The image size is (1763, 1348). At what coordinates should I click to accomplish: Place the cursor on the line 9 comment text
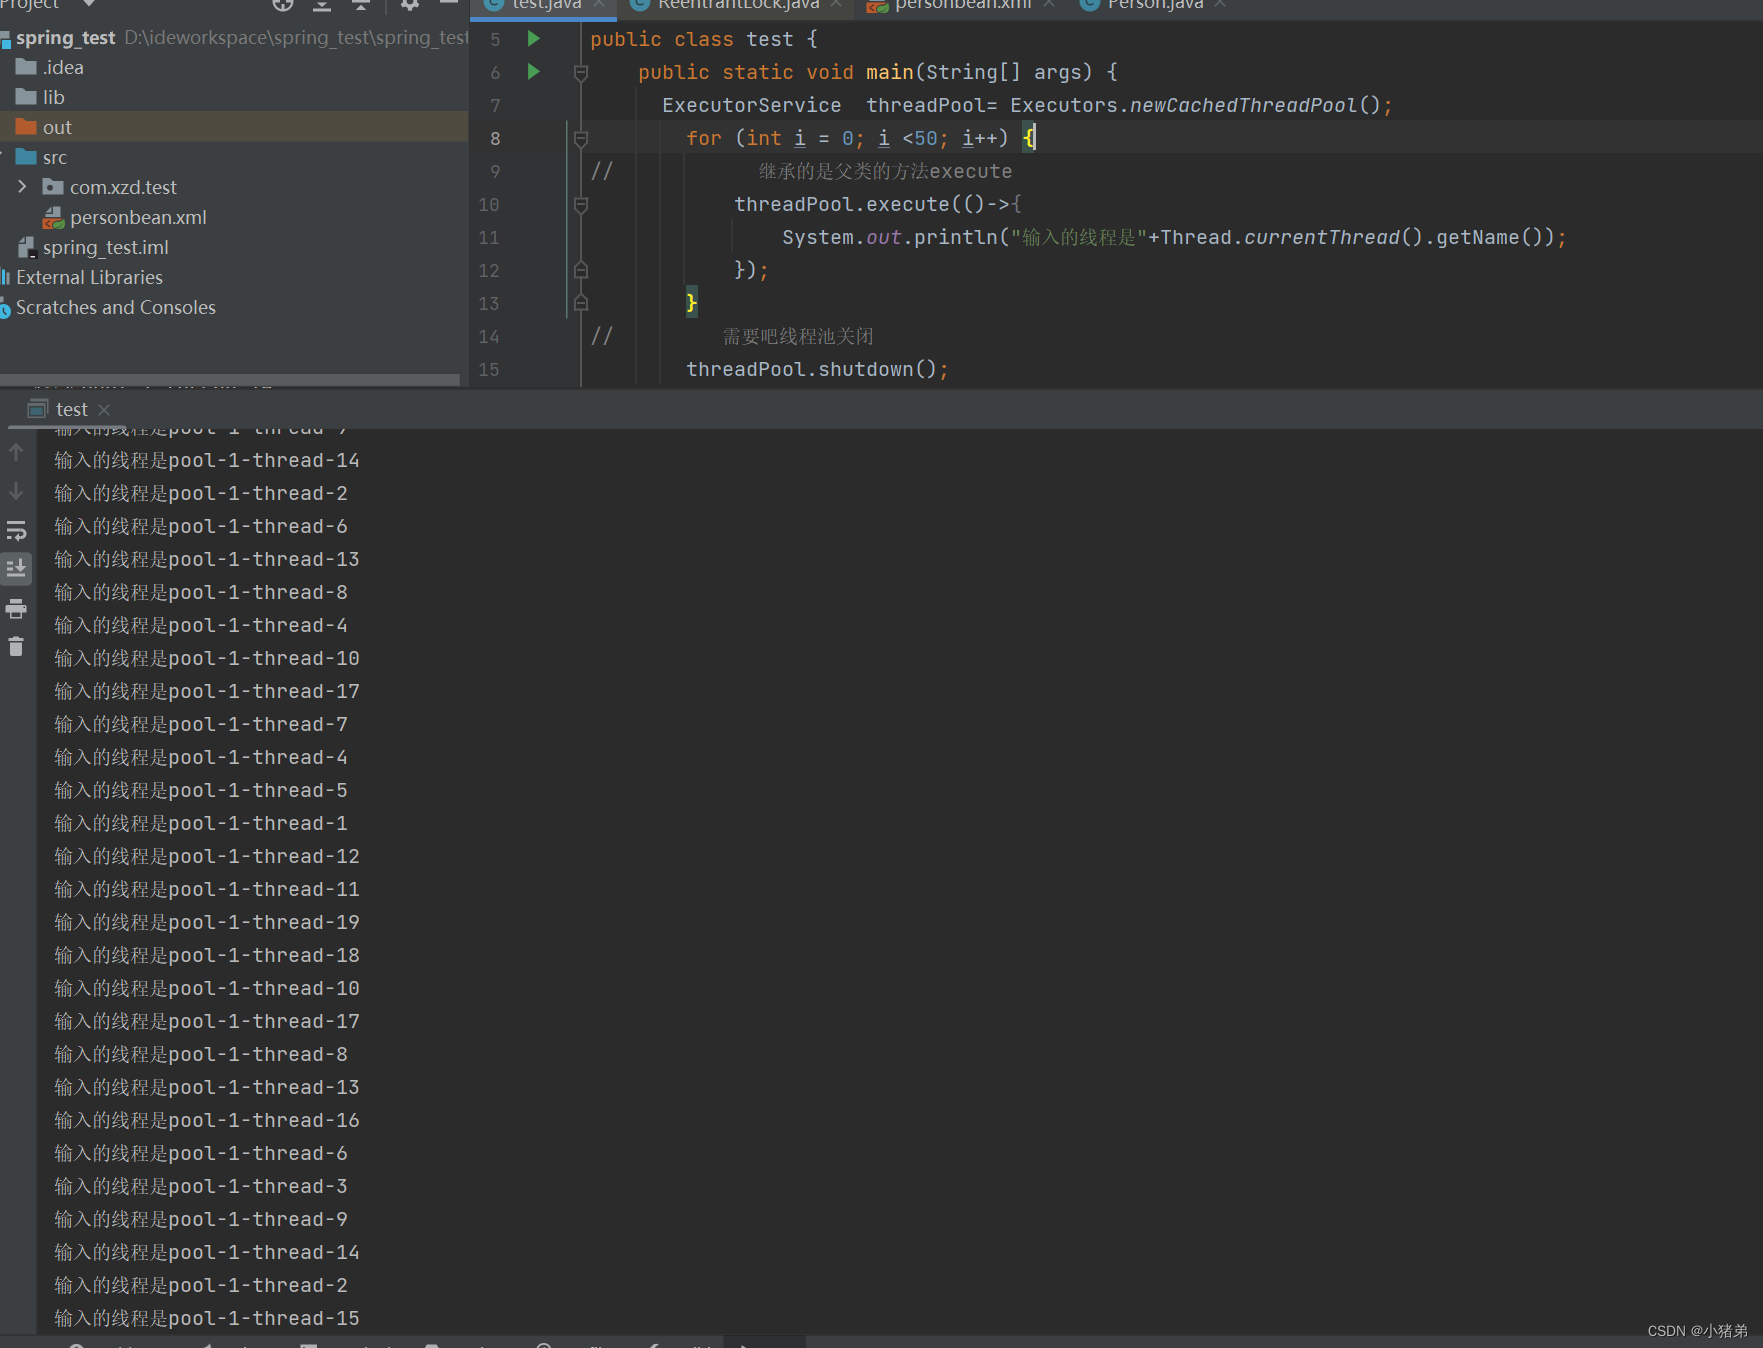885,171
